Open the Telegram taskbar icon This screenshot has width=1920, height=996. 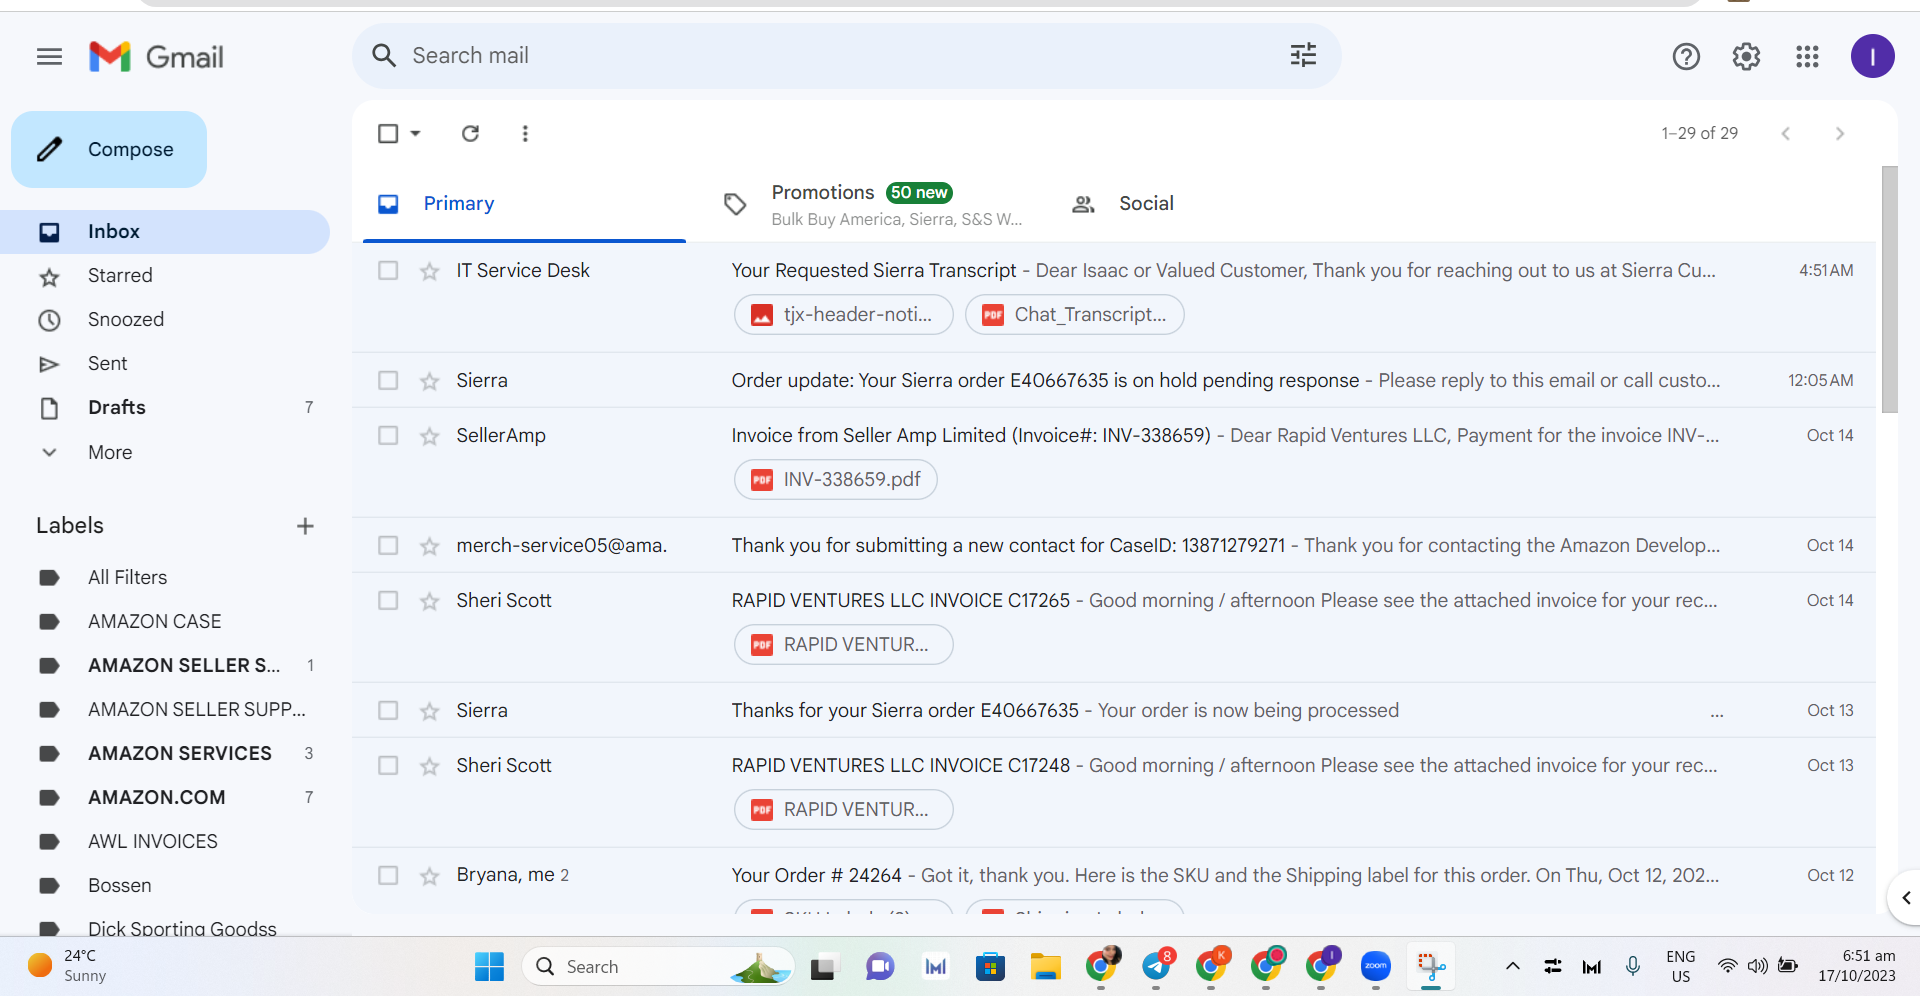coord(1157,967)
